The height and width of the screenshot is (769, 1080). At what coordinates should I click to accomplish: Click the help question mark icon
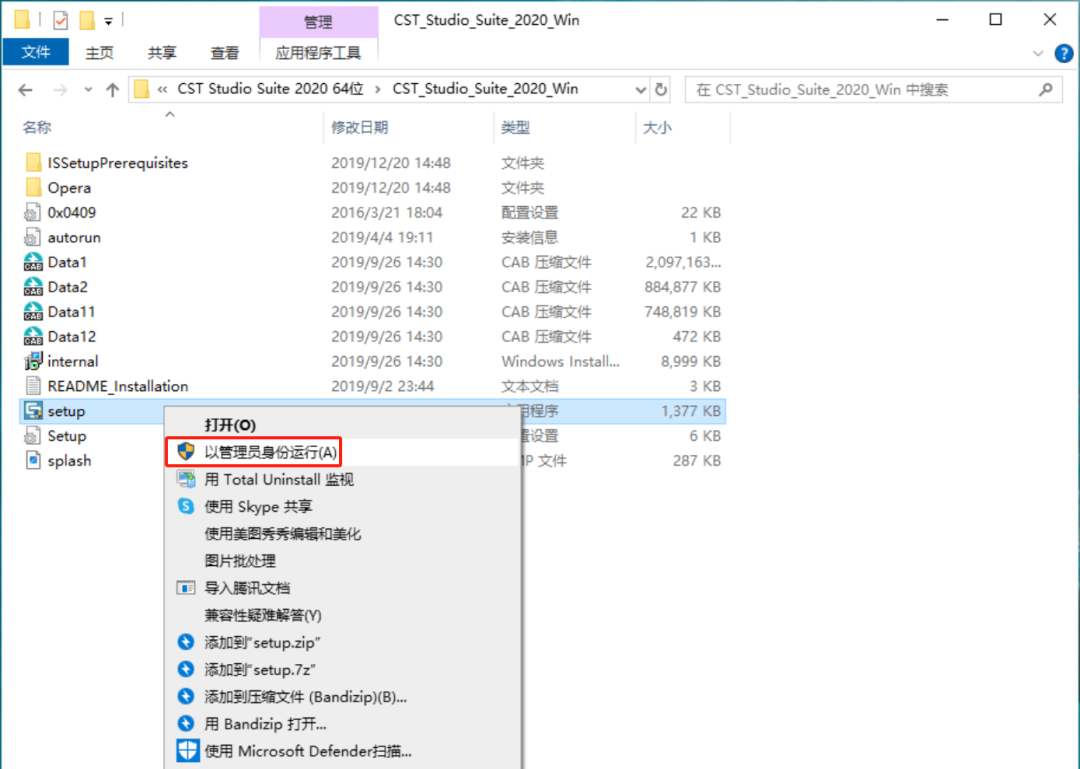1063,53
